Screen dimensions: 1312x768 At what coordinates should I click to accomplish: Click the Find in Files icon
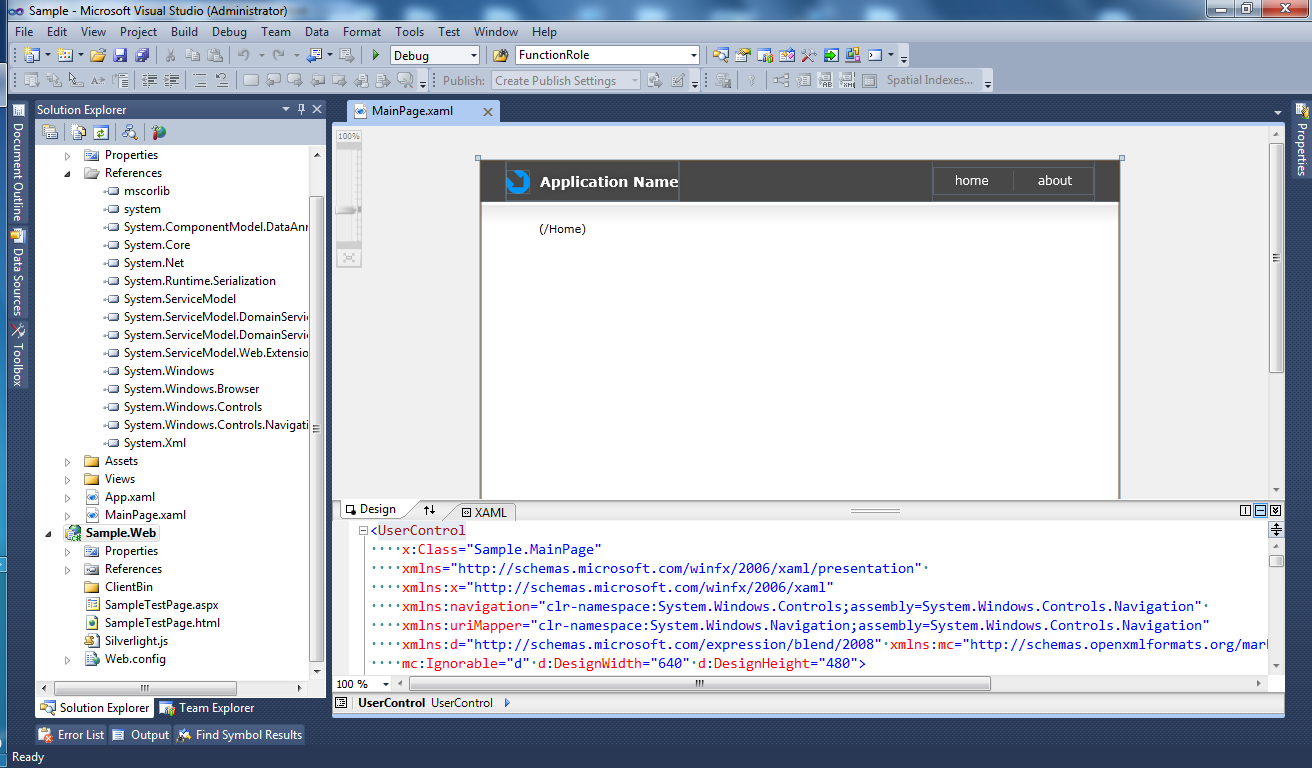(x=501, y=55)
